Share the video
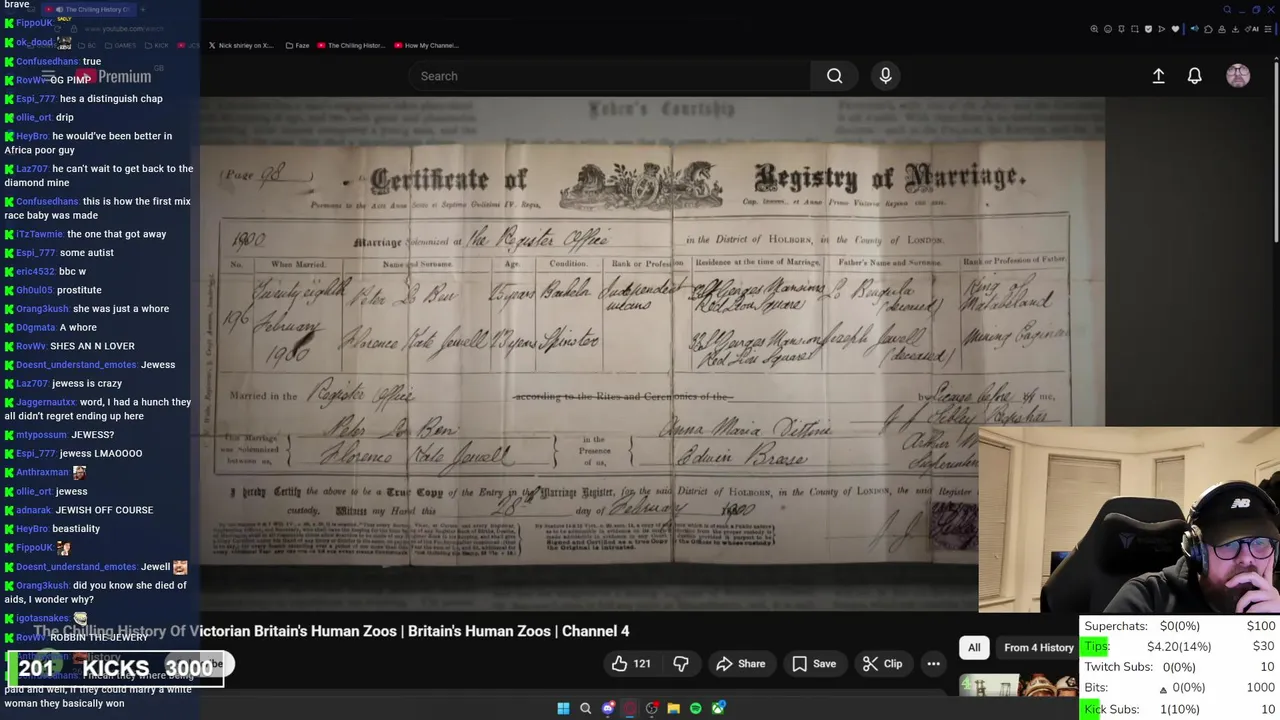Viewport: 1280px width, 720px height. (741, 663)
